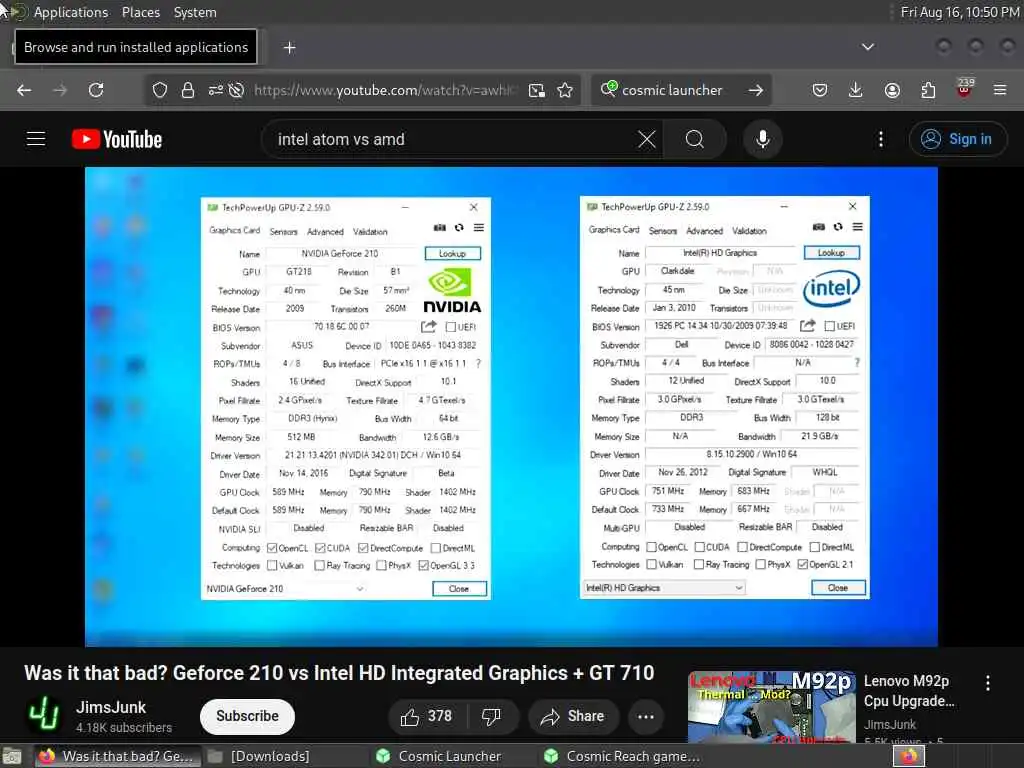Click the site padlock security icon

point(188,90)
